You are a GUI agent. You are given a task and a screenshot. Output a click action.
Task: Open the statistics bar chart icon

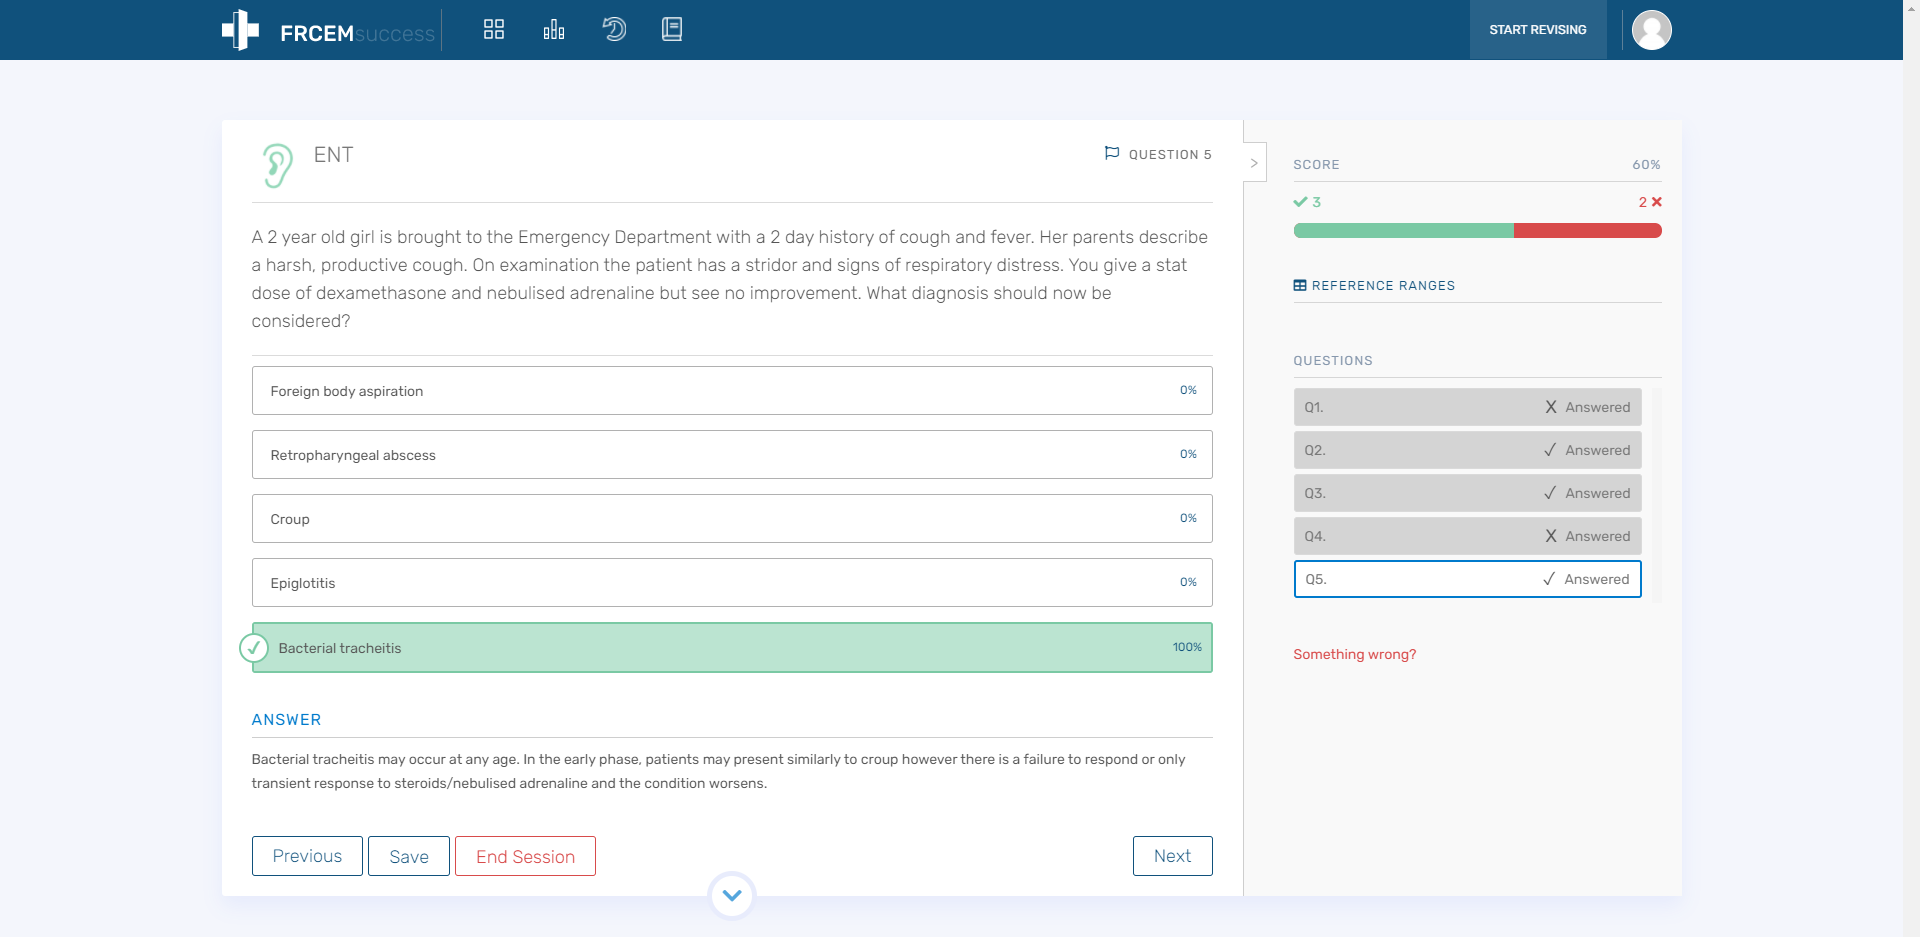[554, 29]
